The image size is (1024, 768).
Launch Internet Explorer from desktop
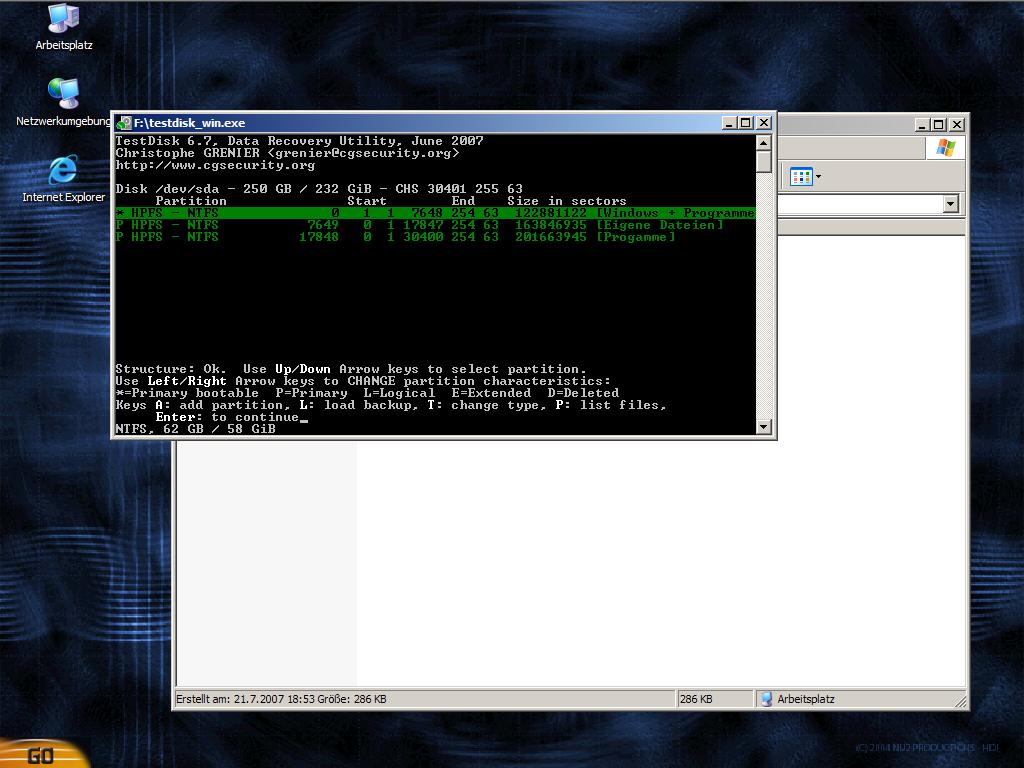(x=63, y=179)
